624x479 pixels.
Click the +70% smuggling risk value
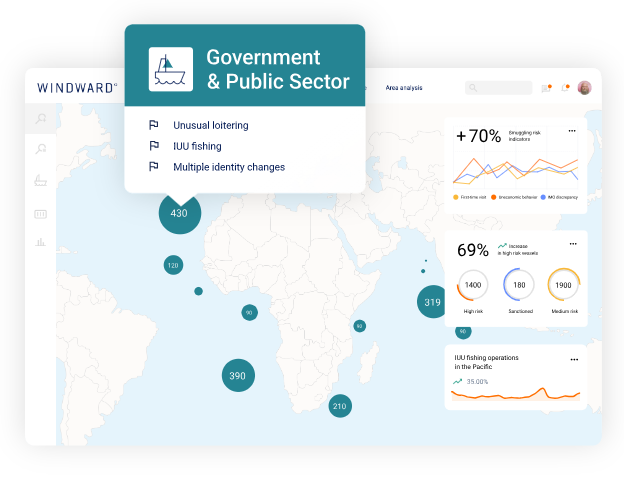point(478,136)
